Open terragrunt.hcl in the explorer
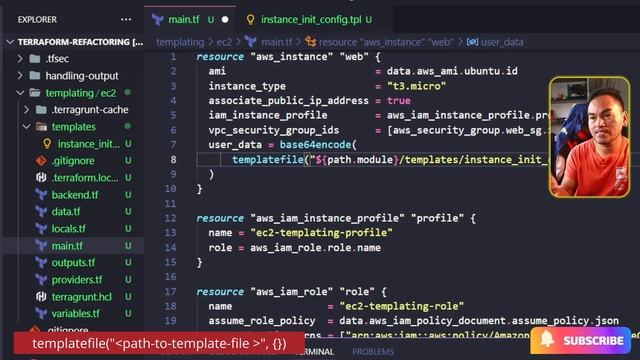 (81, 297)
